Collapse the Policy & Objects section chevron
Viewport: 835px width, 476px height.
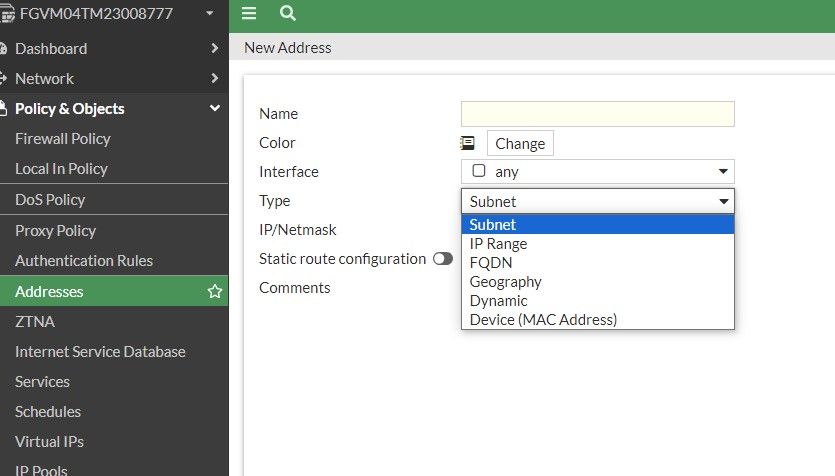click(214, 108)
